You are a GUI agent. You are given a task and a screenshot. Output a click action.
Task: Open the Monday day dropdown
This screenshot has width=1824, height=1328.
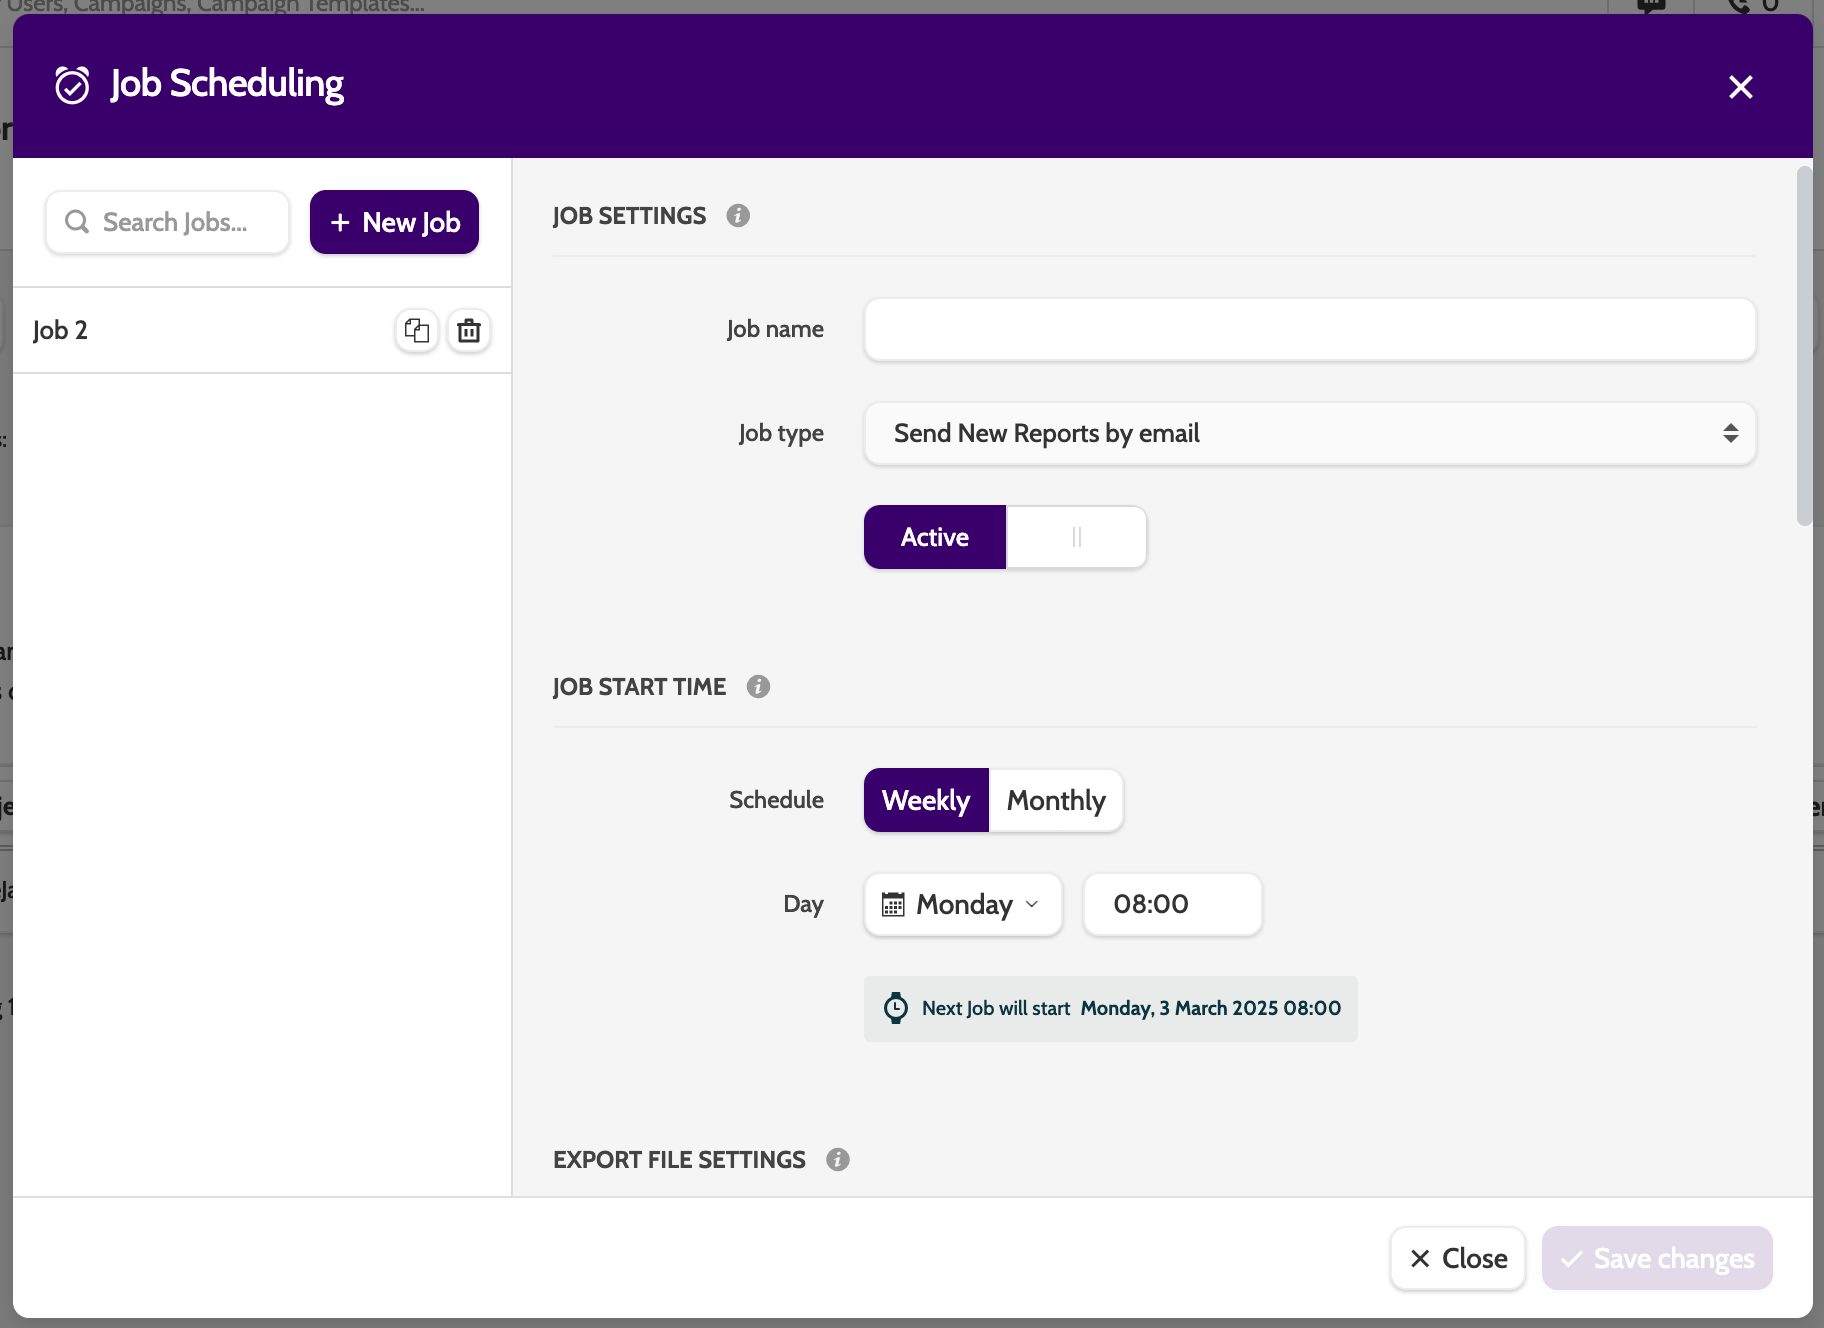(x=962, y=904)
